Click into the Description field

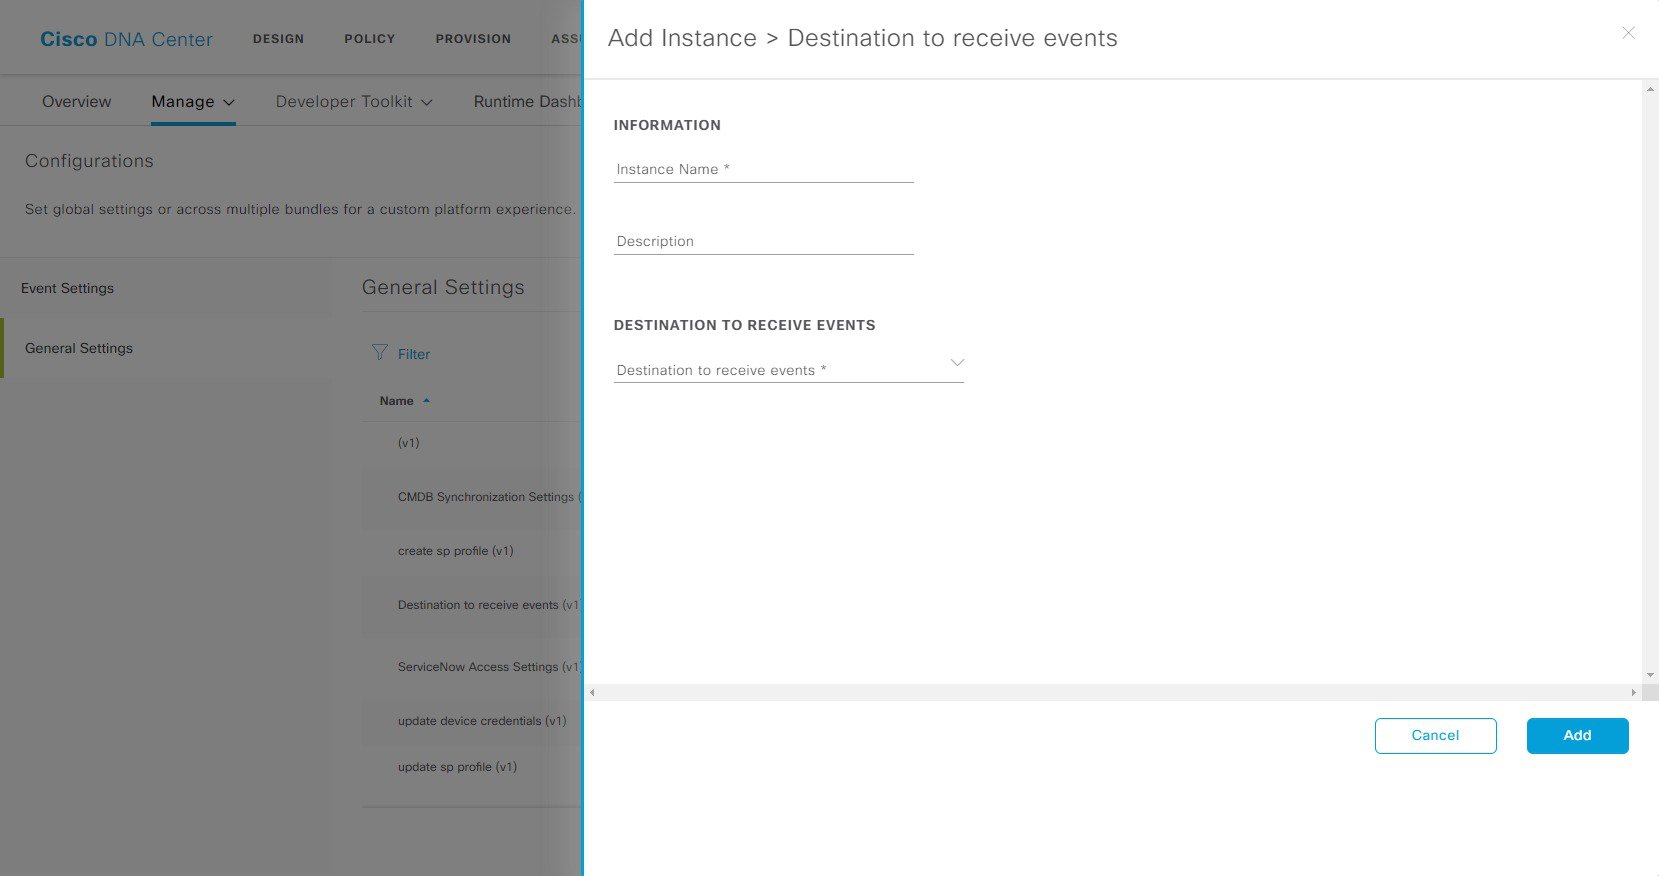pyautogui.click(x=763, y=241)
